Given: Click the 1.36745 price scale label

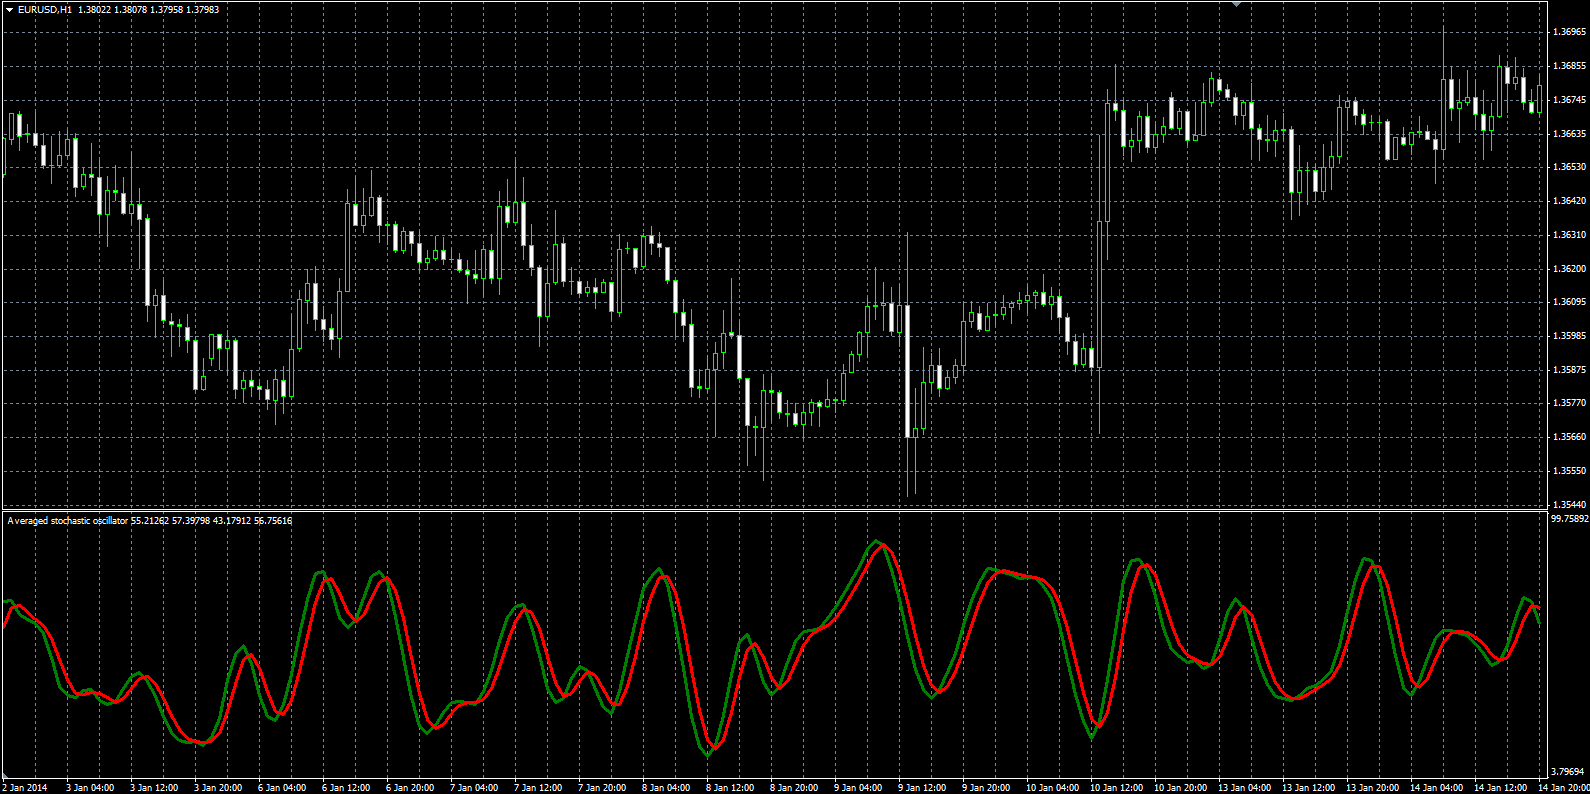Looking at the screenshot, I should [1569, 100].
